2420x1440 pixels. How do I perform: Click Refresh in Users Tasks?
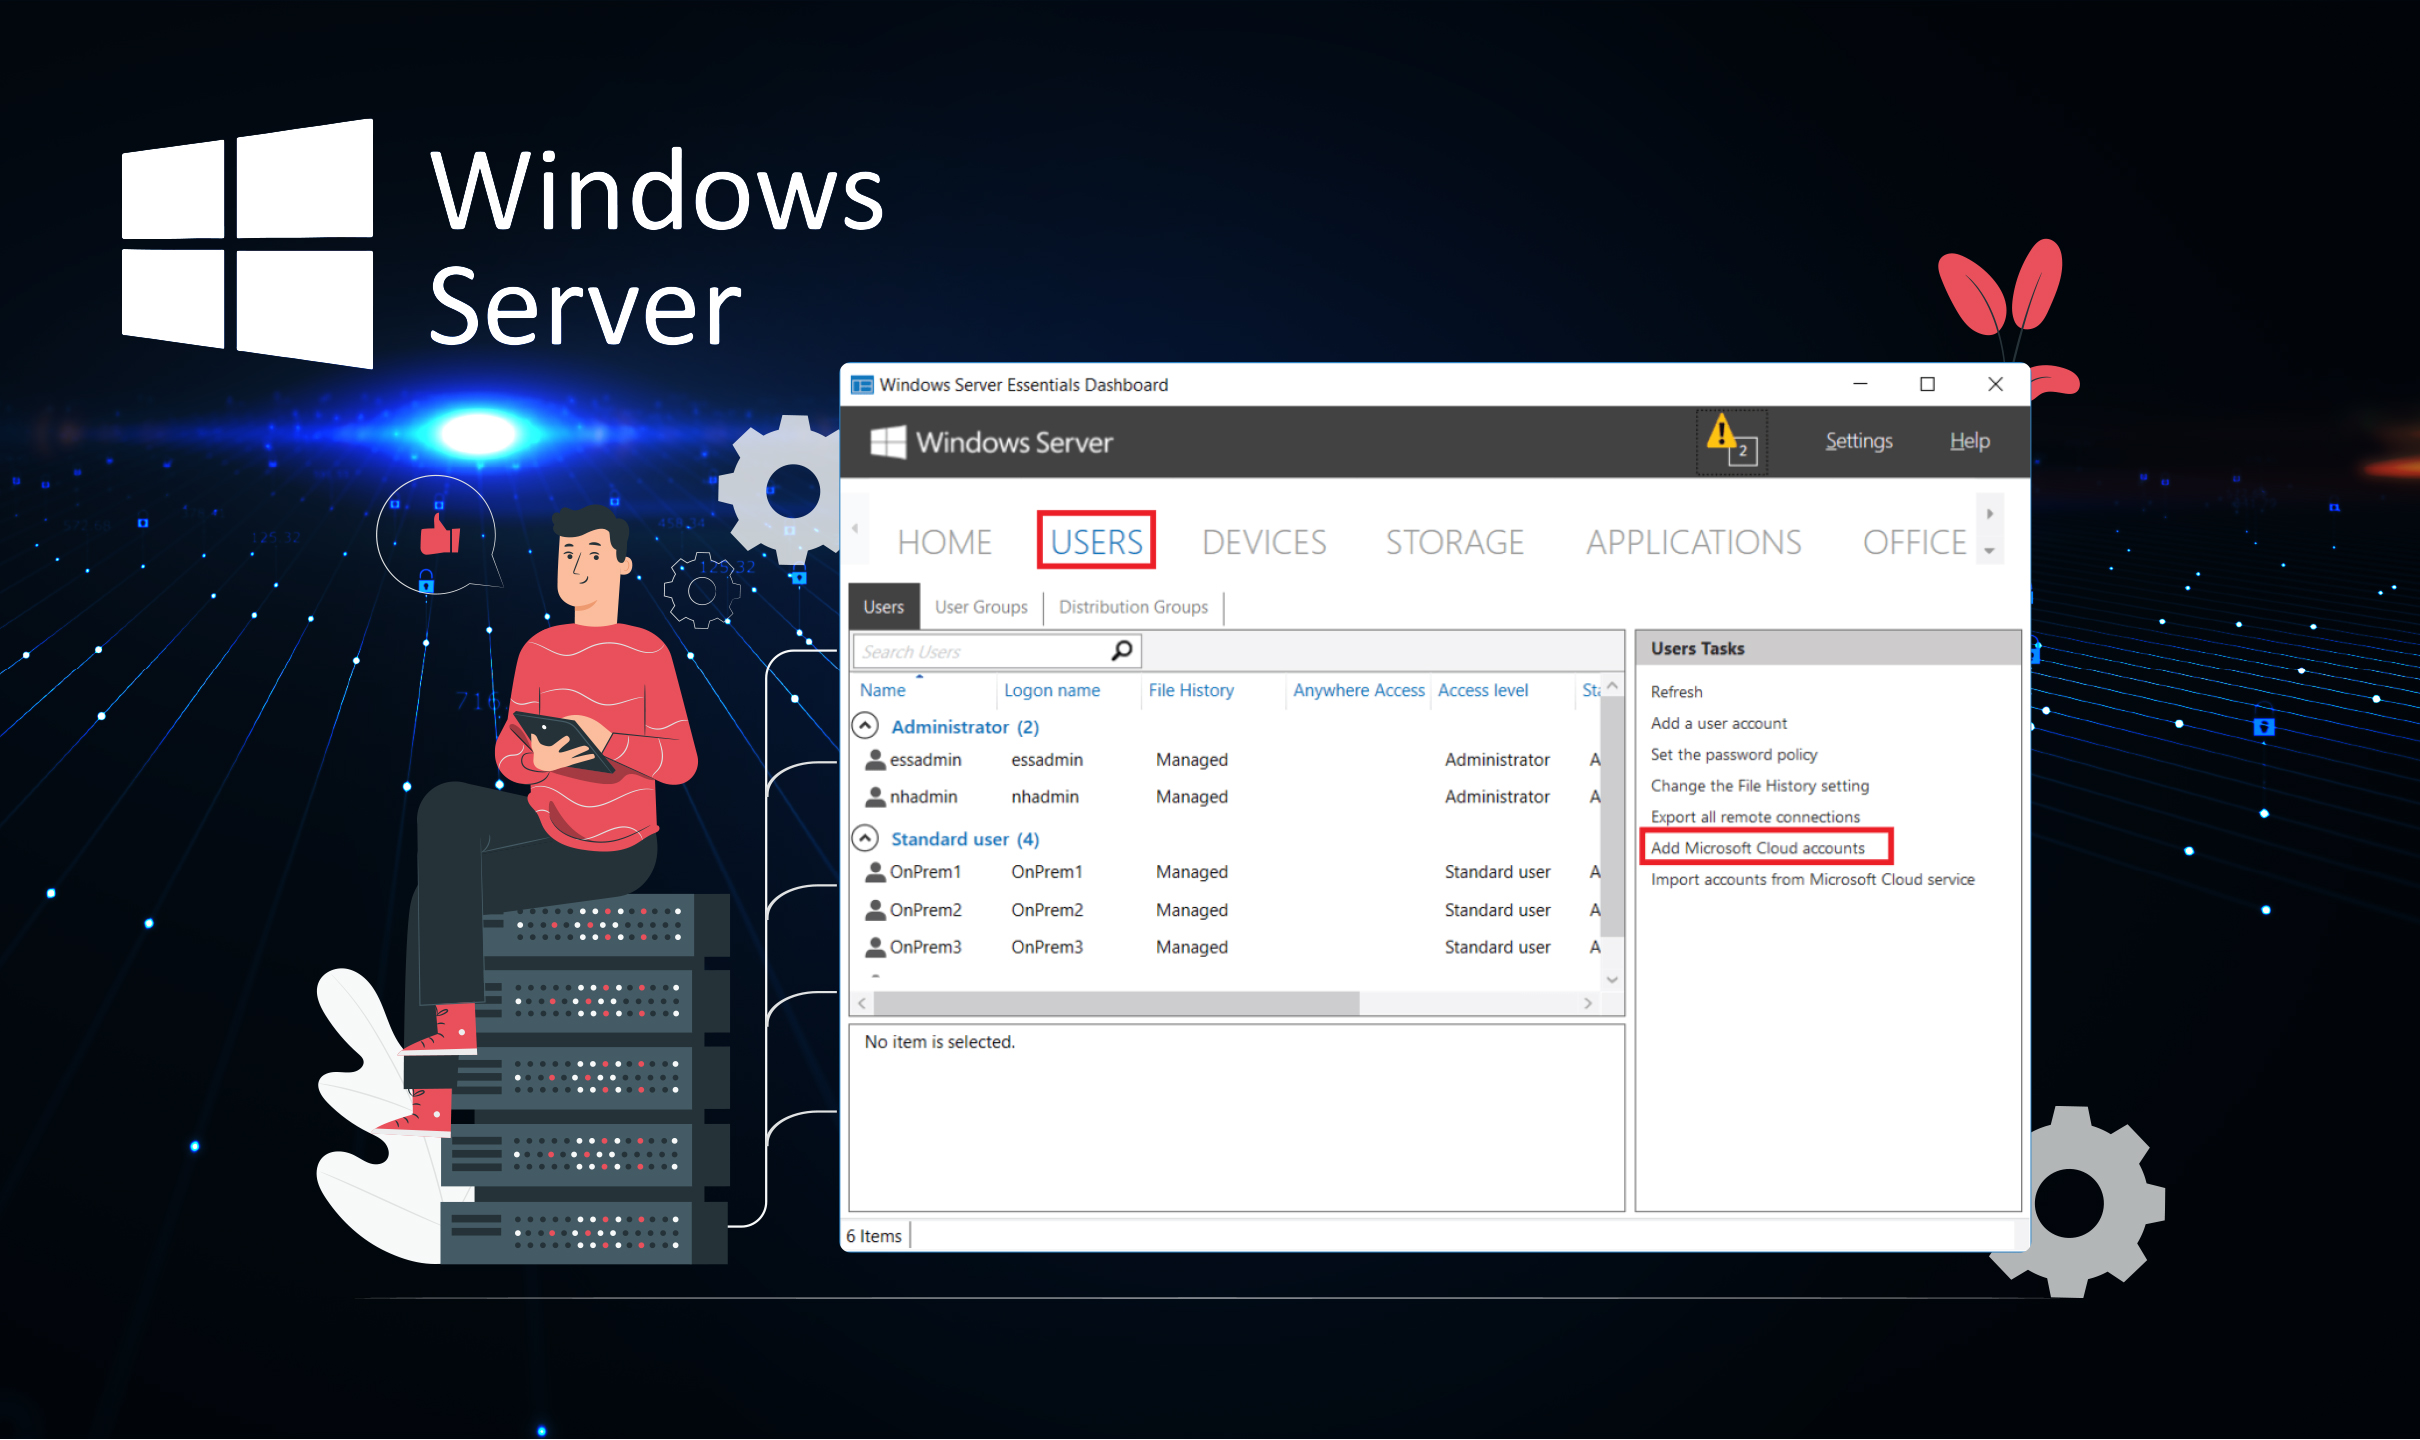[x=1676, y=692]
